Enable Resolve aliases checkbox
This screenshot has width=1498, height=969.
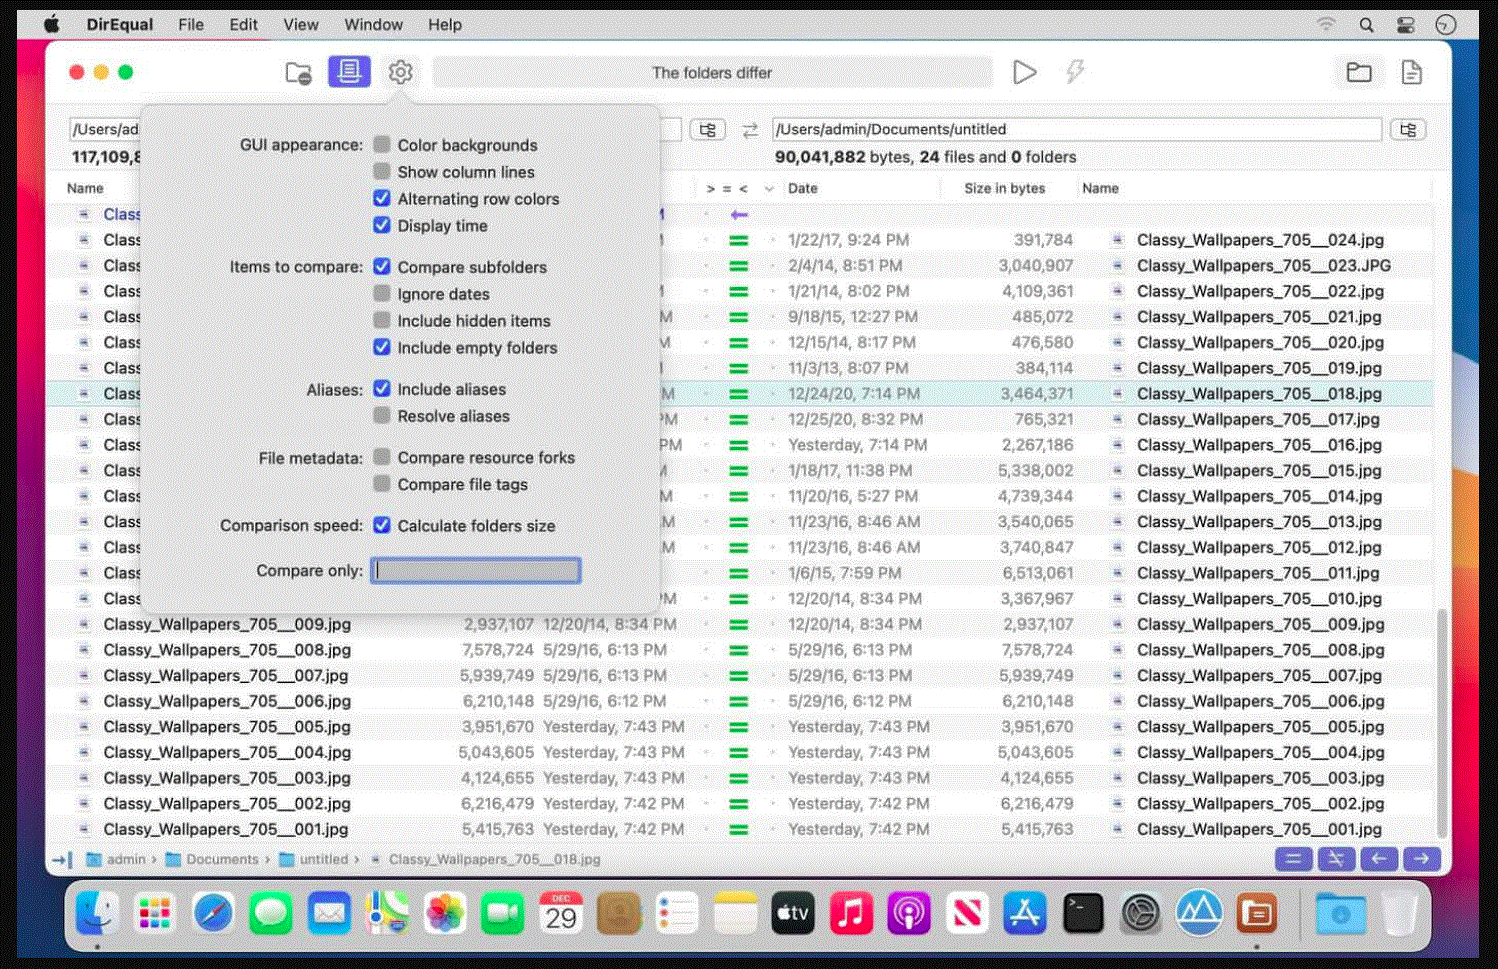[382, 416]
